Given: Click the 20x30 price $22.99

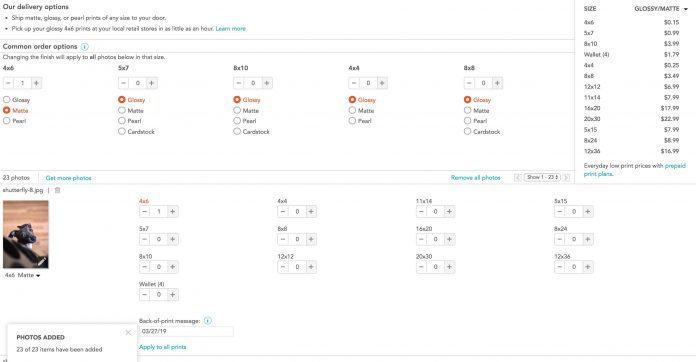Looking at the screenshot, I should (670, 119).
